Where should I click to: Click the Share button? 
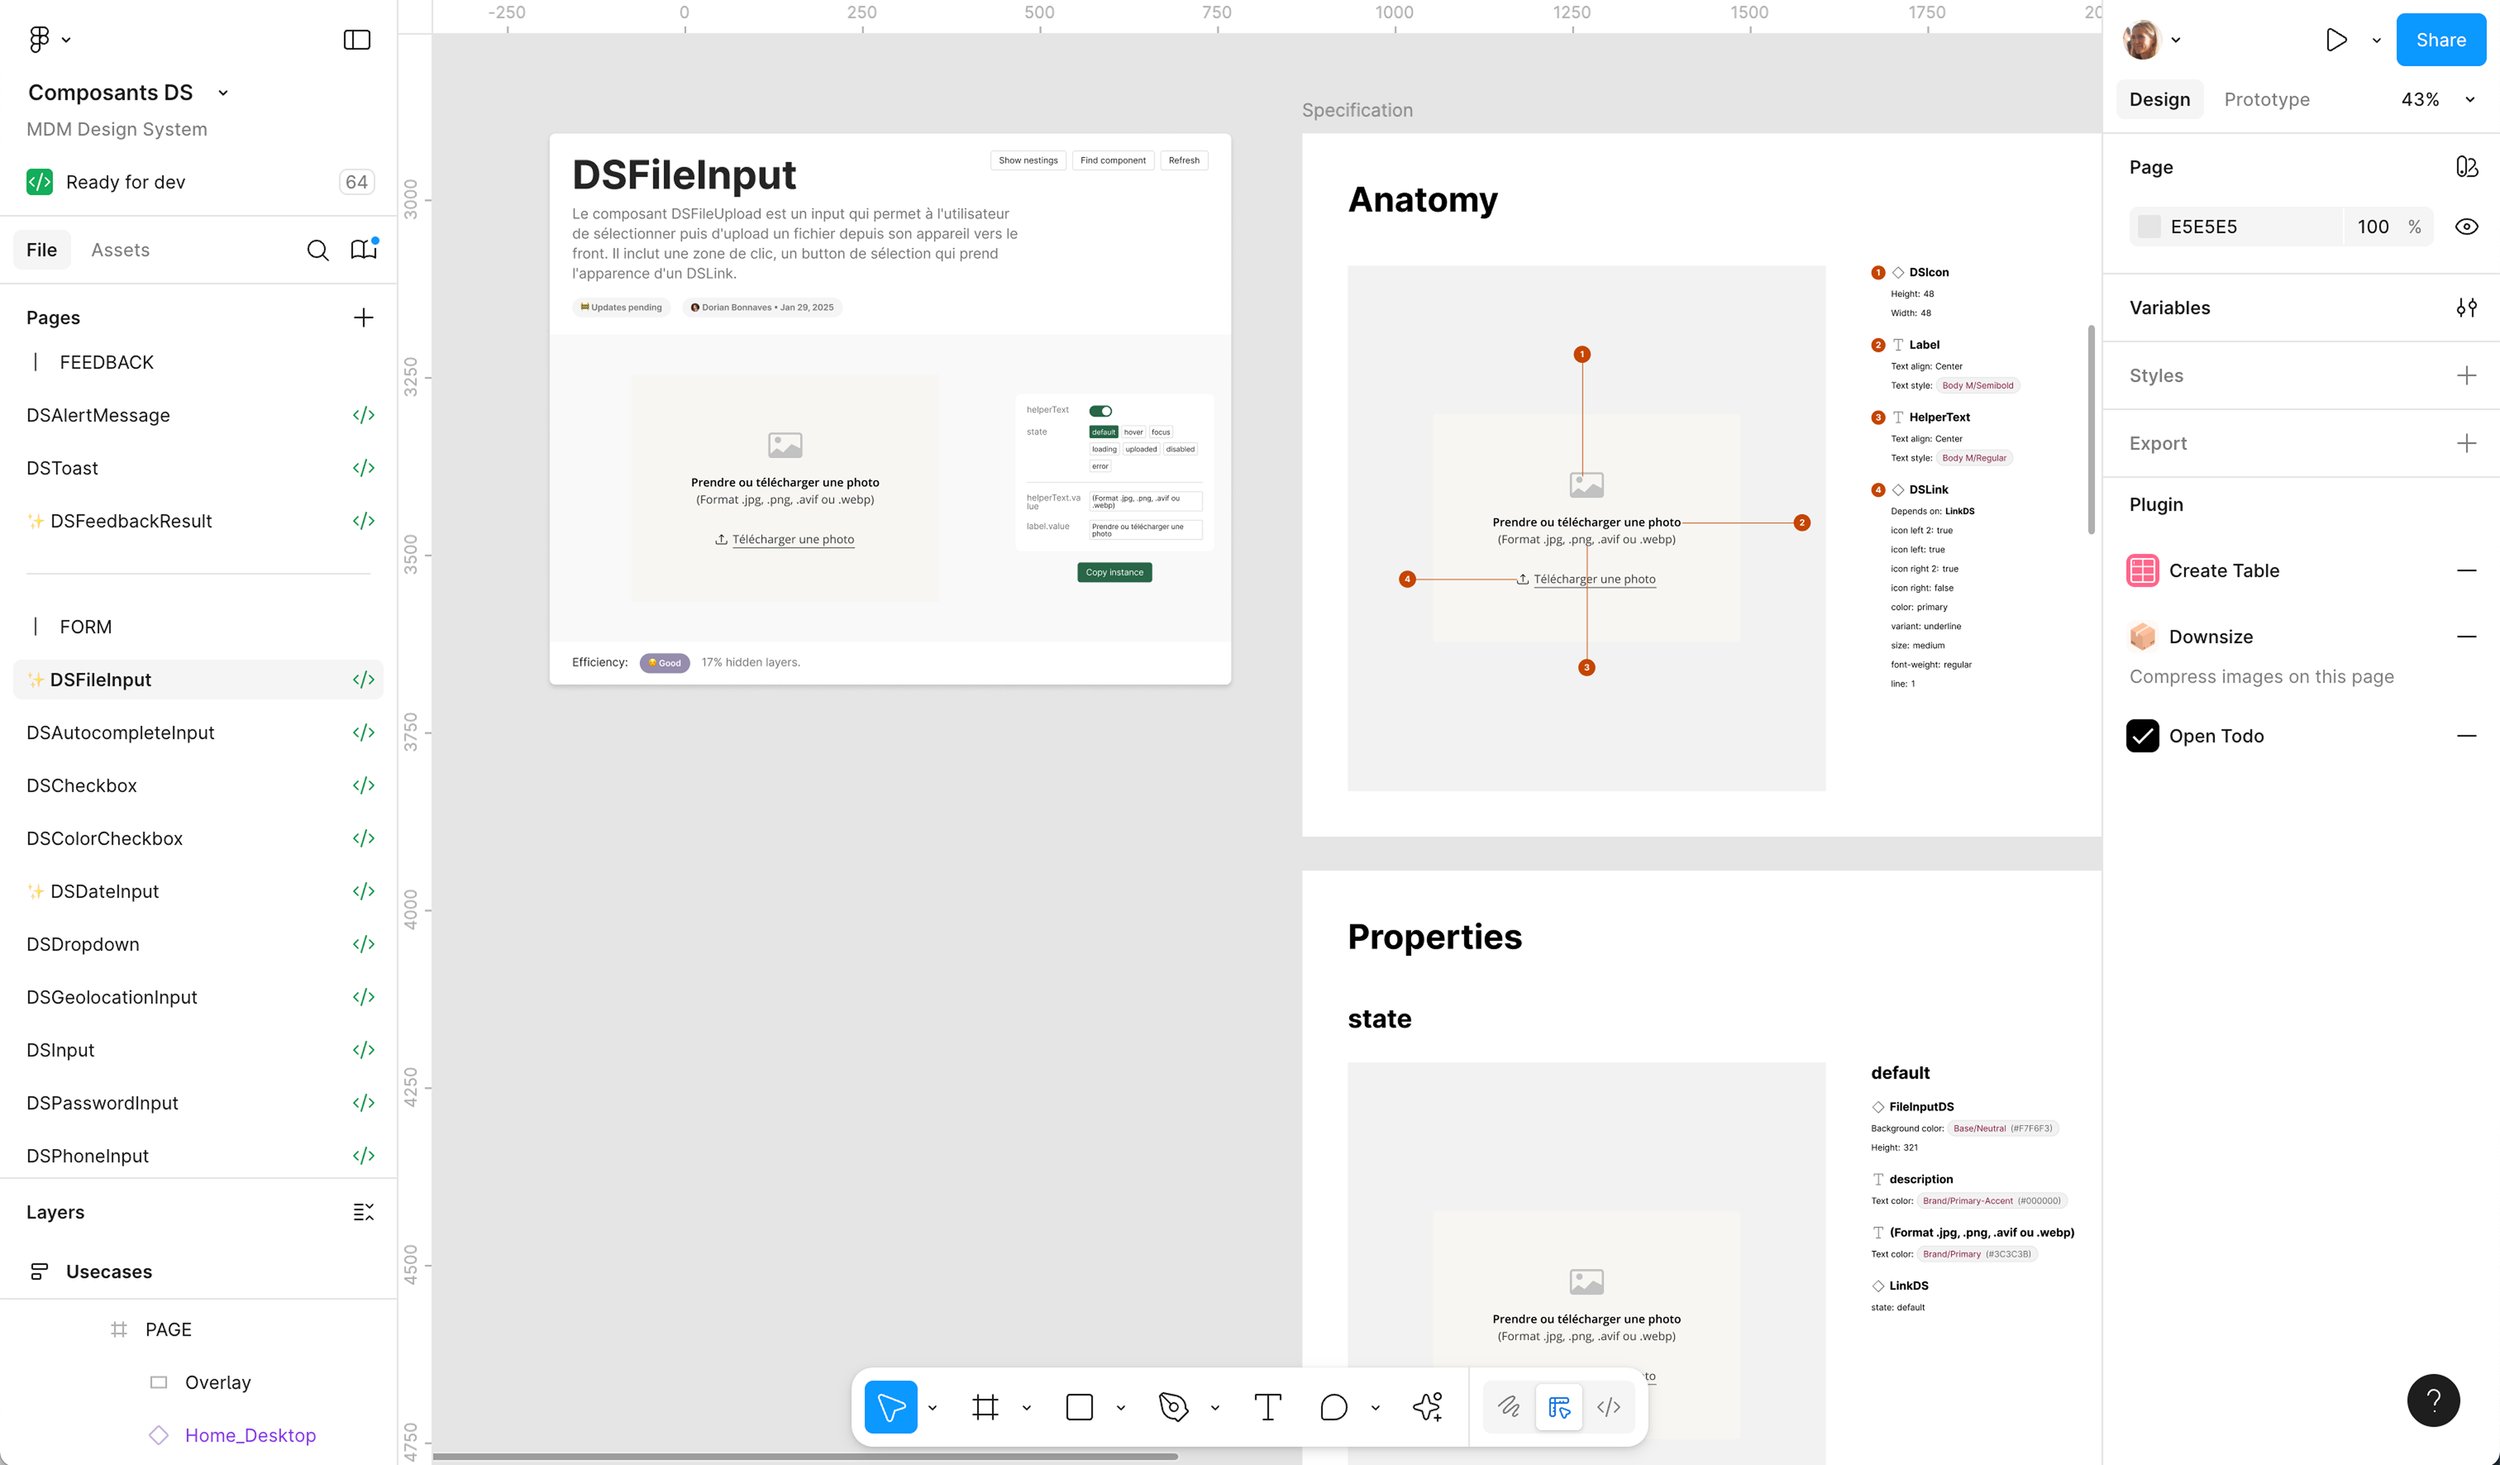[2440, 40]
